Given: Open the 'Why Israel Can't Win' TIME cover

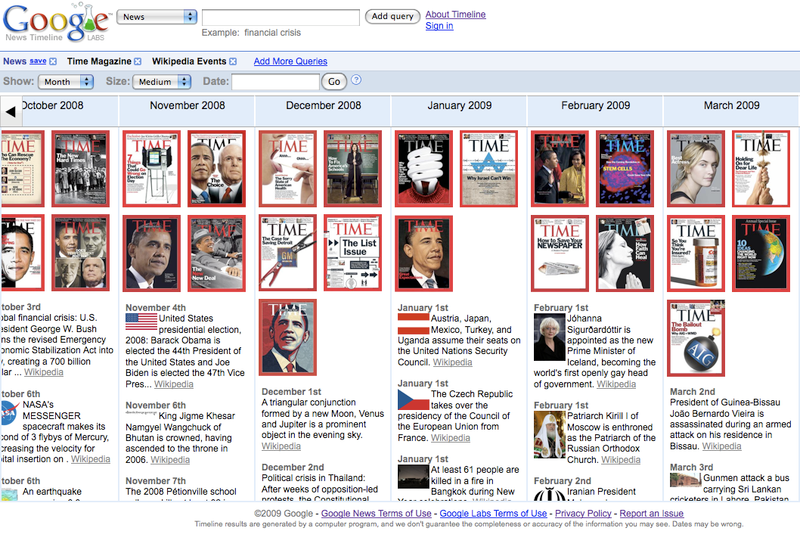Looking at the screenshot, I should 489,168.
